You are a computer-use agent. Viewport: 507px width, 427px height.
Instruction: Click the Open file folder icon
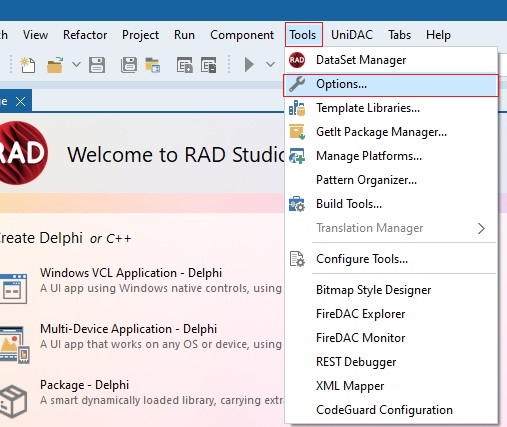pos(55,65)
